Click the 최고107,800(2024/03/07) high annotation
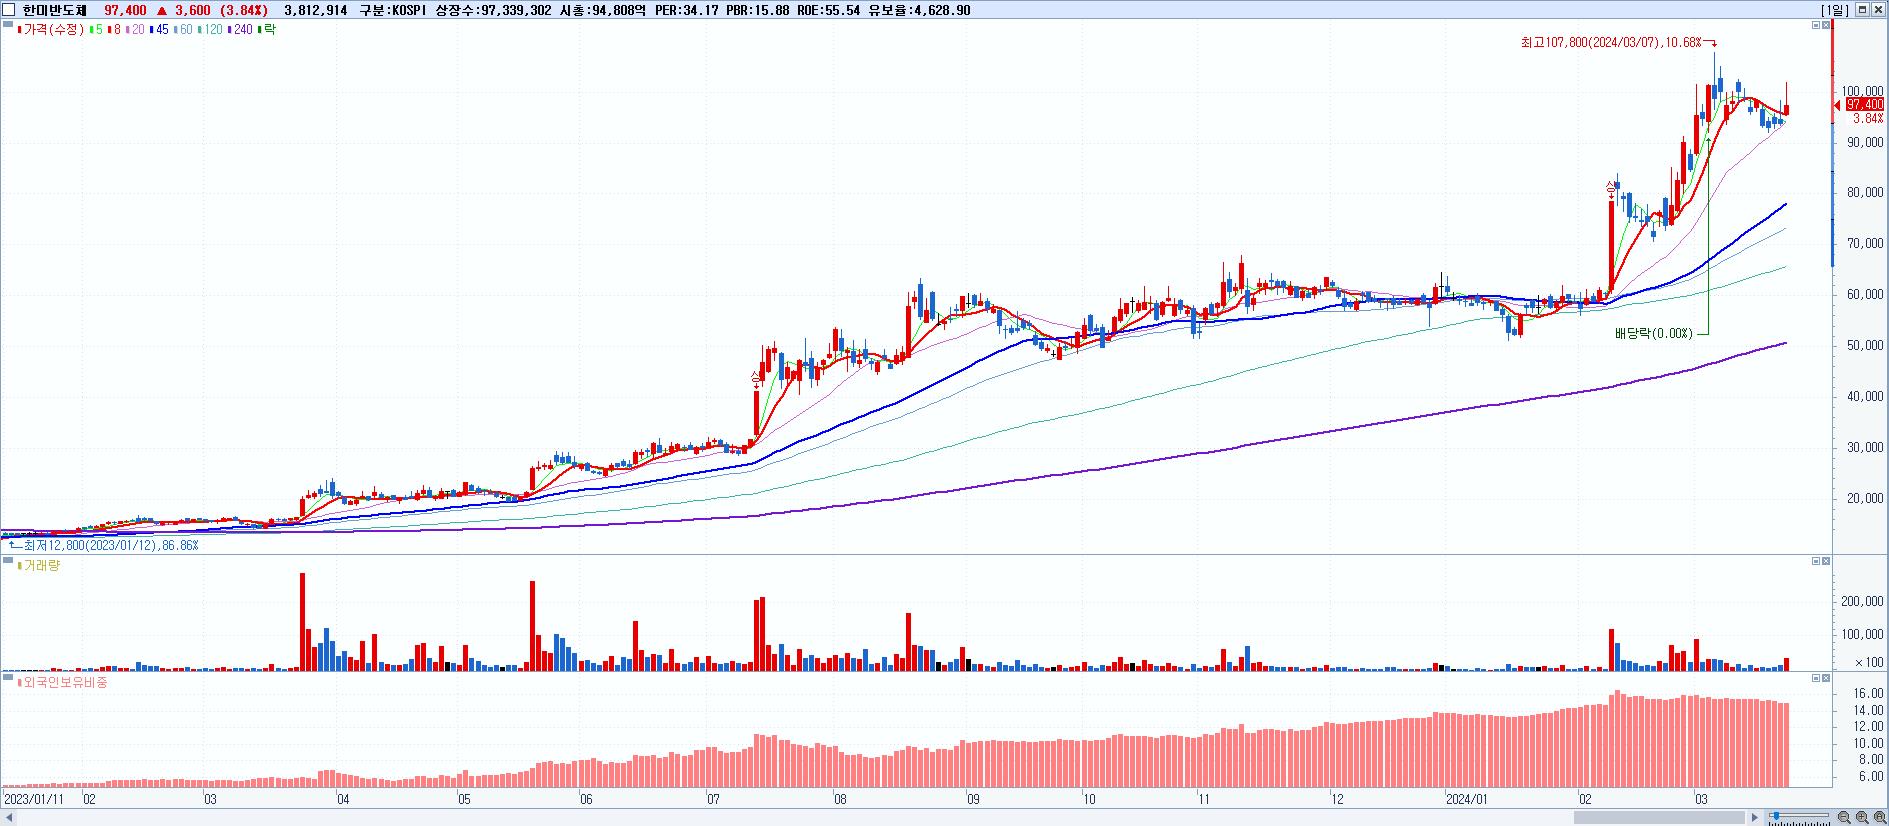 tap(1610, 43)
